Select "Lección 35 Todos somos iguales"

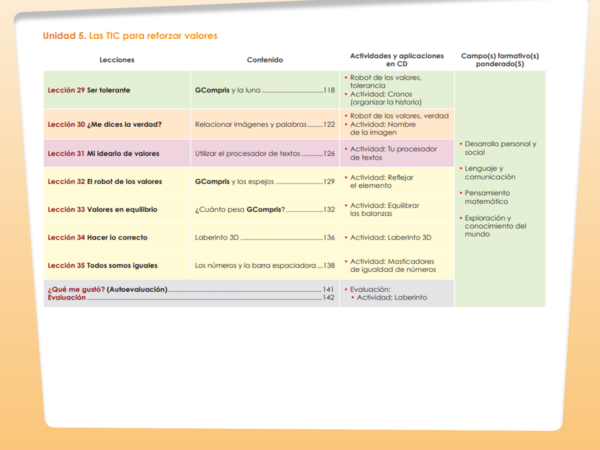tap(103, 265)
